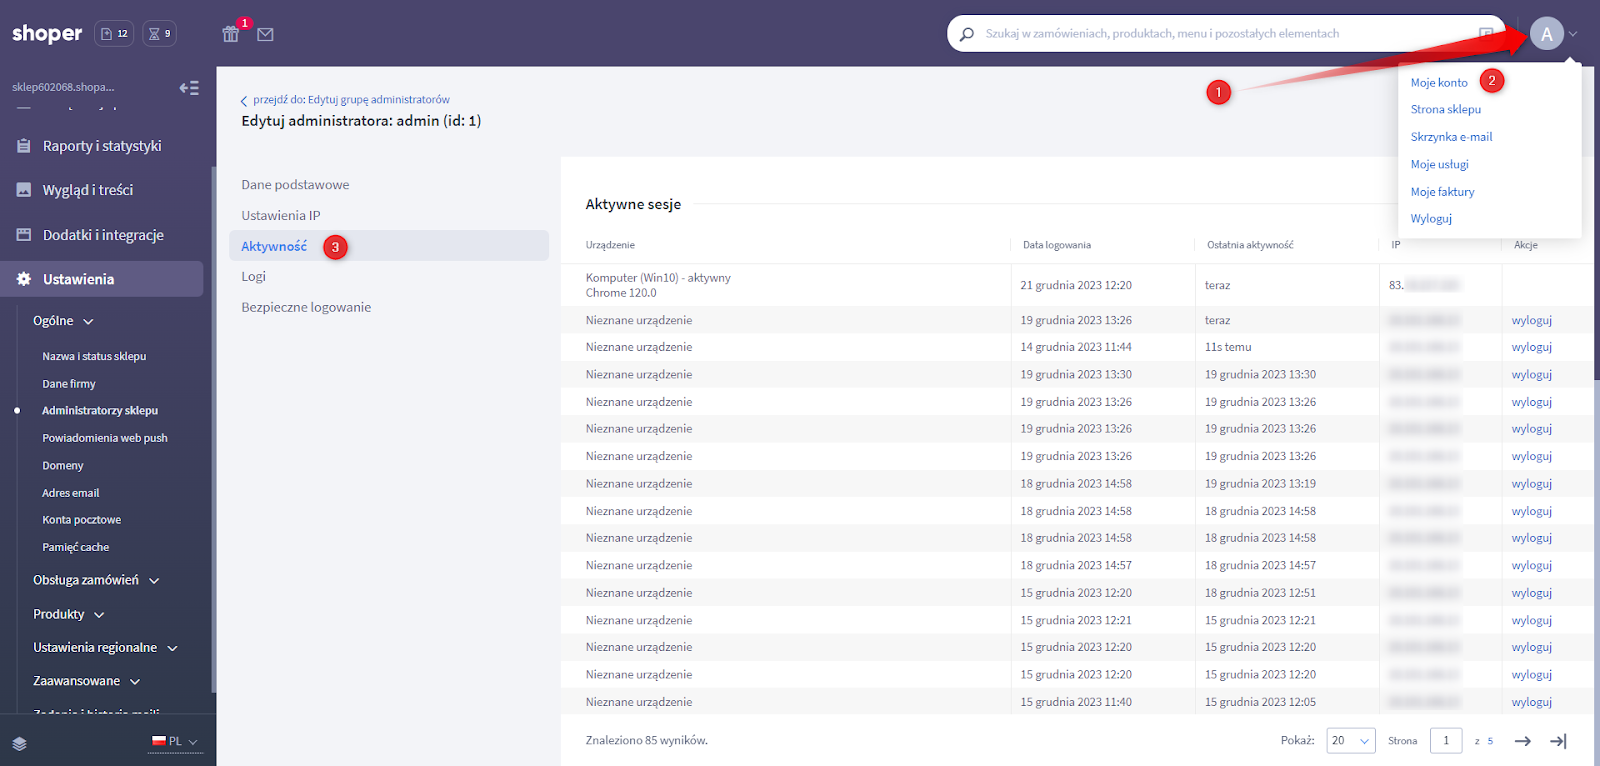
Task: Open Administratorzy sklepu settings
Action: pos(100,411)
